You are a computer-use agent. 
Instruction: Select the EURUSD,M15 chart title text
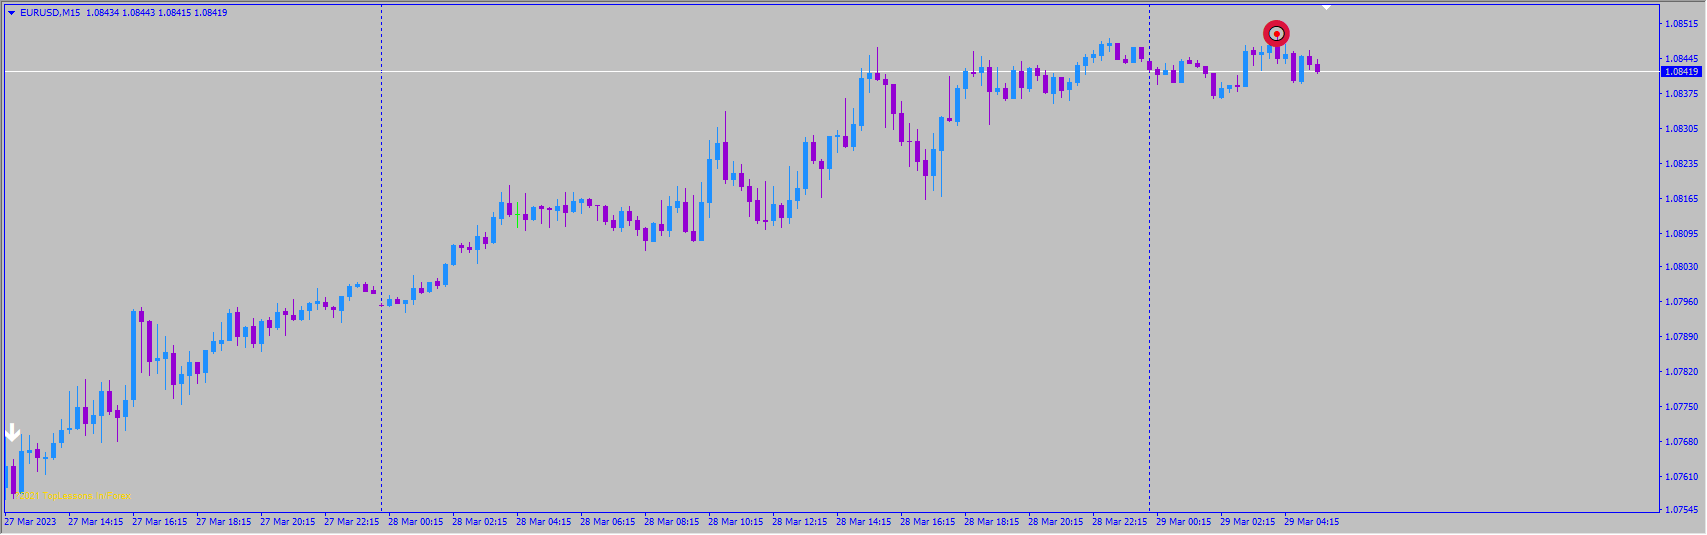point(50,13)
